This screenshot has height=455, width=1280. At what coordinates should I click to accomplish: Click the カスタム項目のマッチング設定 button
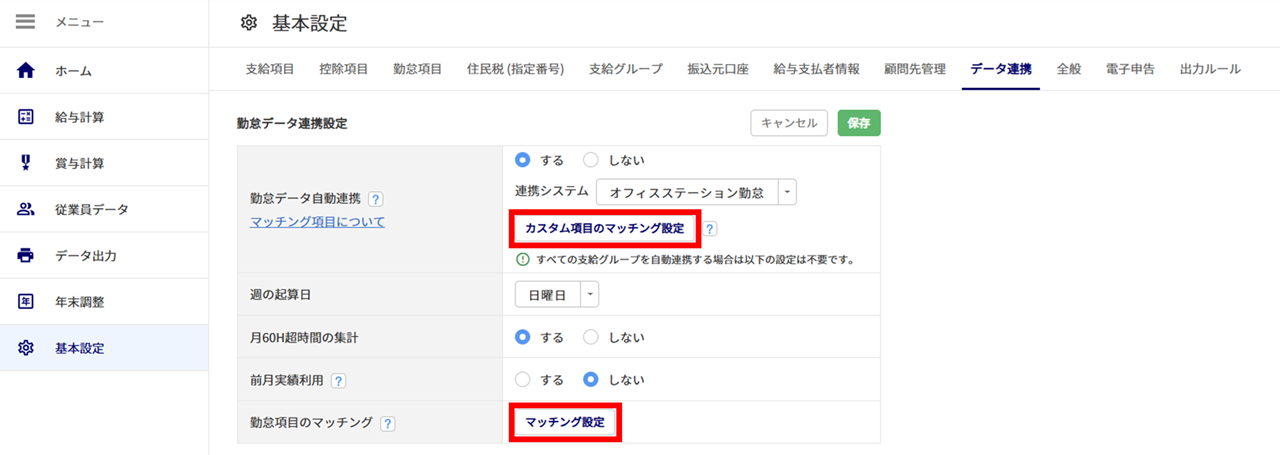pos(605,229)
